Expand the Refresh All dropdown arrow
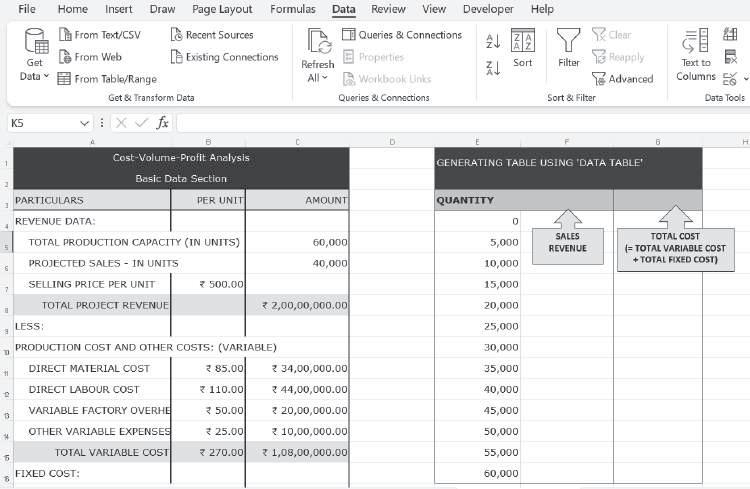Image resolution: width=750 pixels, height=489 pixels. (324, 78)
